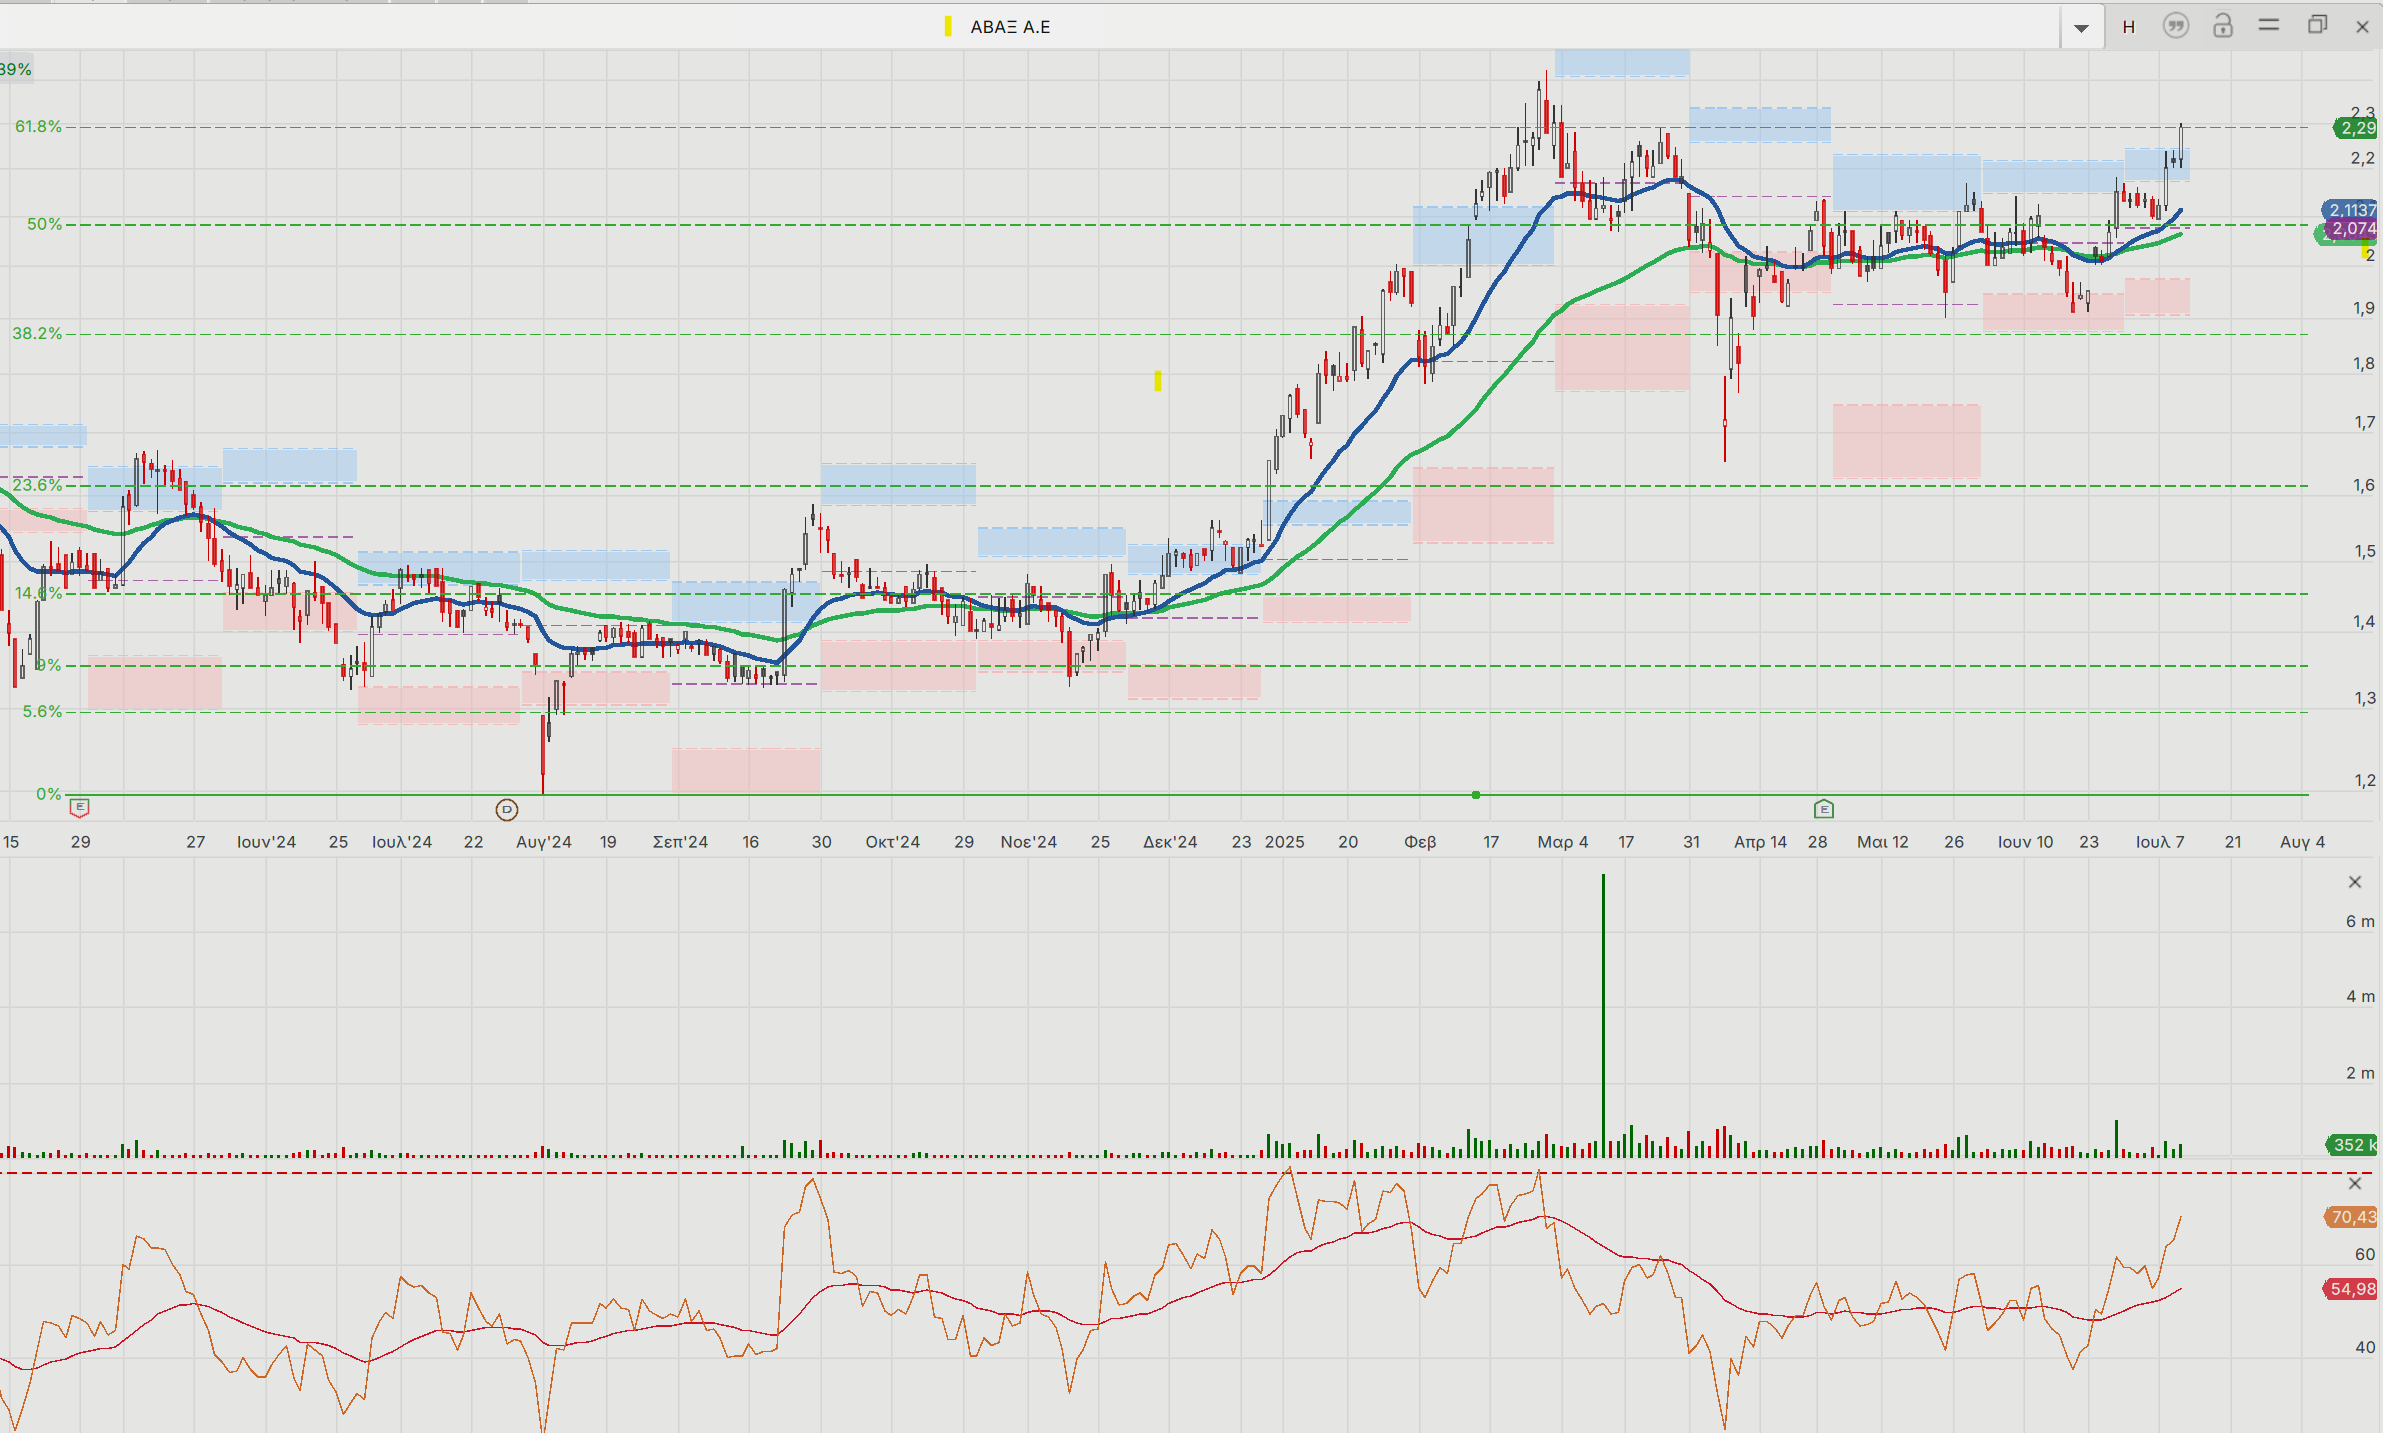Select the 38.2% Fibonacci level label
Image resolution: width=2383 pixels, height=1433 pixels.
[x=37, y=333]
